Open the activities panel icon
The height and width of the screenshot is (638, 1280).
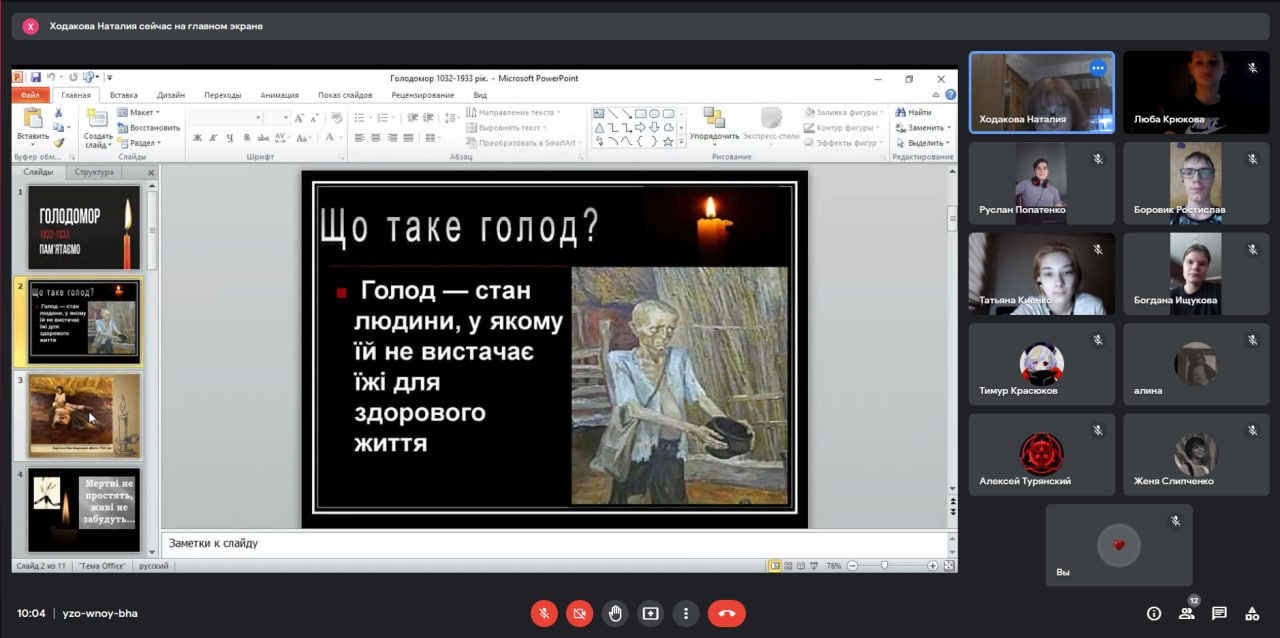[1251, 613]
